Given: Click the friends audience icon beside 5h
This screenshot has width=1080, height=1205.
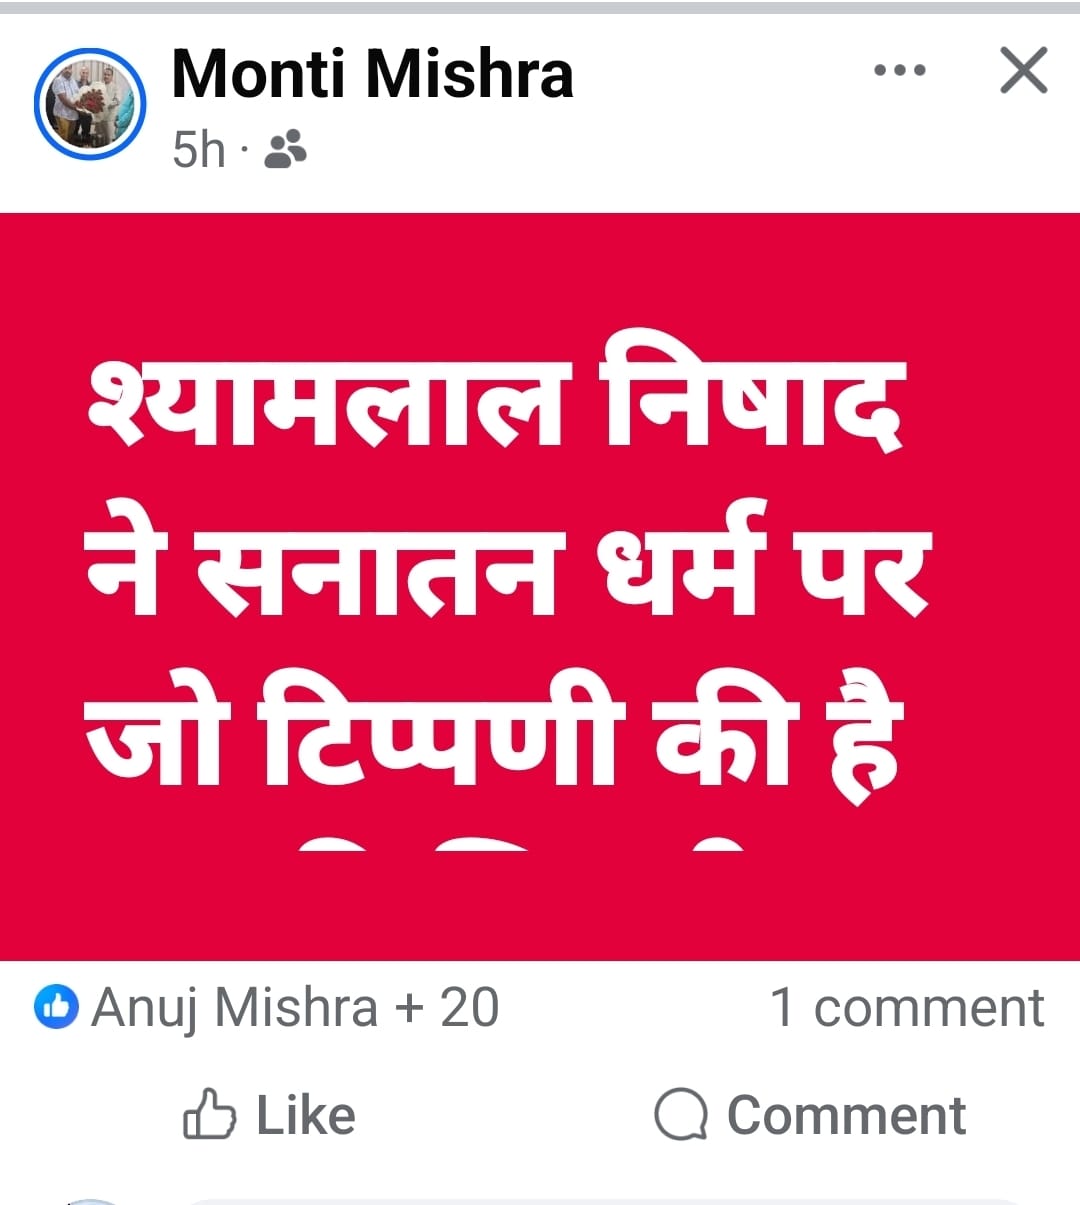Looking at the screenshot, I should [285, 150].
